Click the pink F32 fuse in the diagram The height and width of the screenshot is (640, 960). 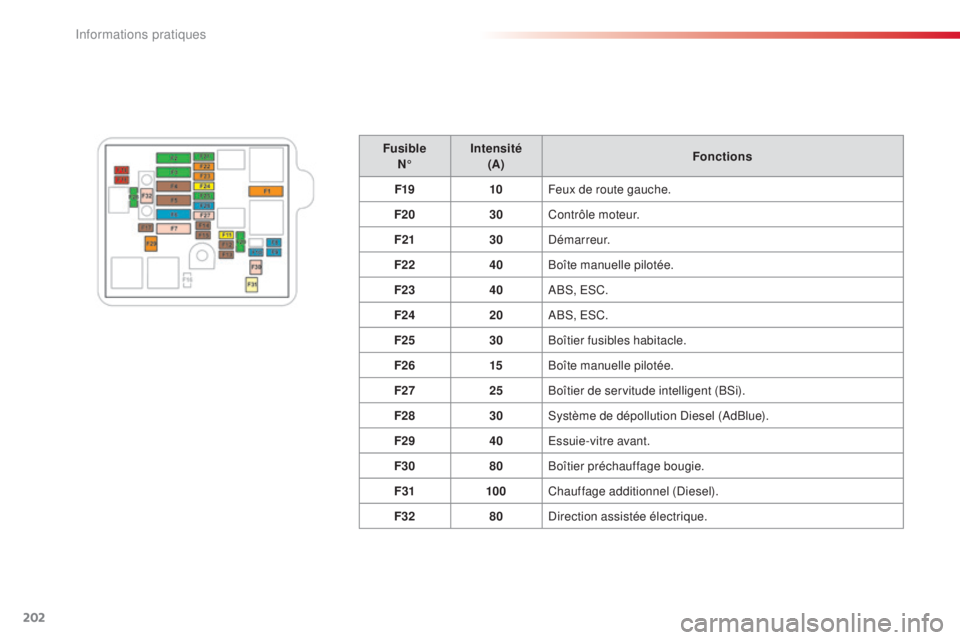147,196
